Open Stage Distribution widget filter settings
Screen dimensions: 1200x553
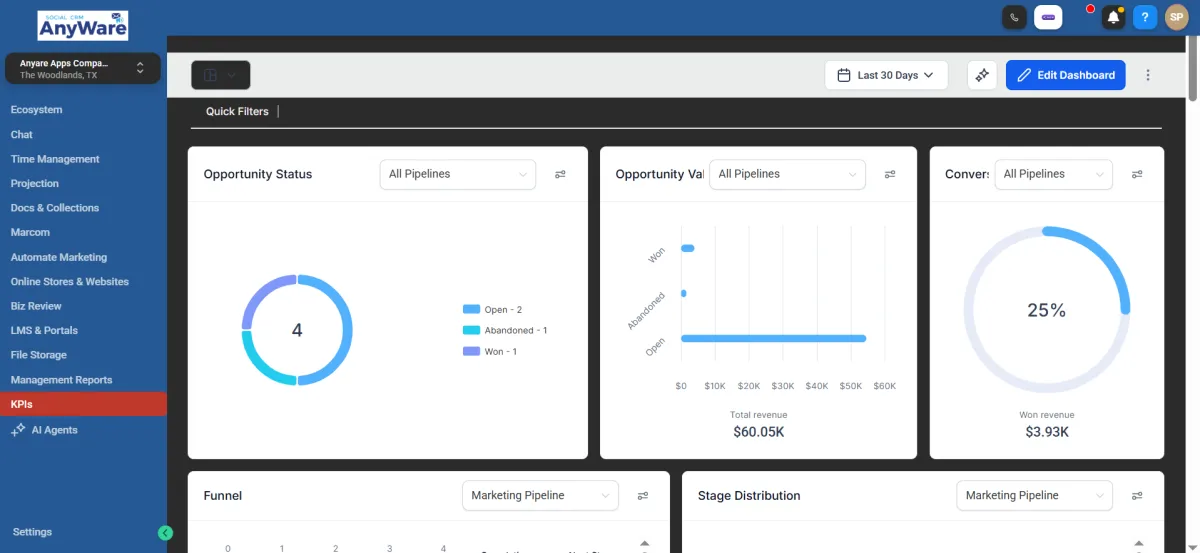click(x=1137, y=495)
